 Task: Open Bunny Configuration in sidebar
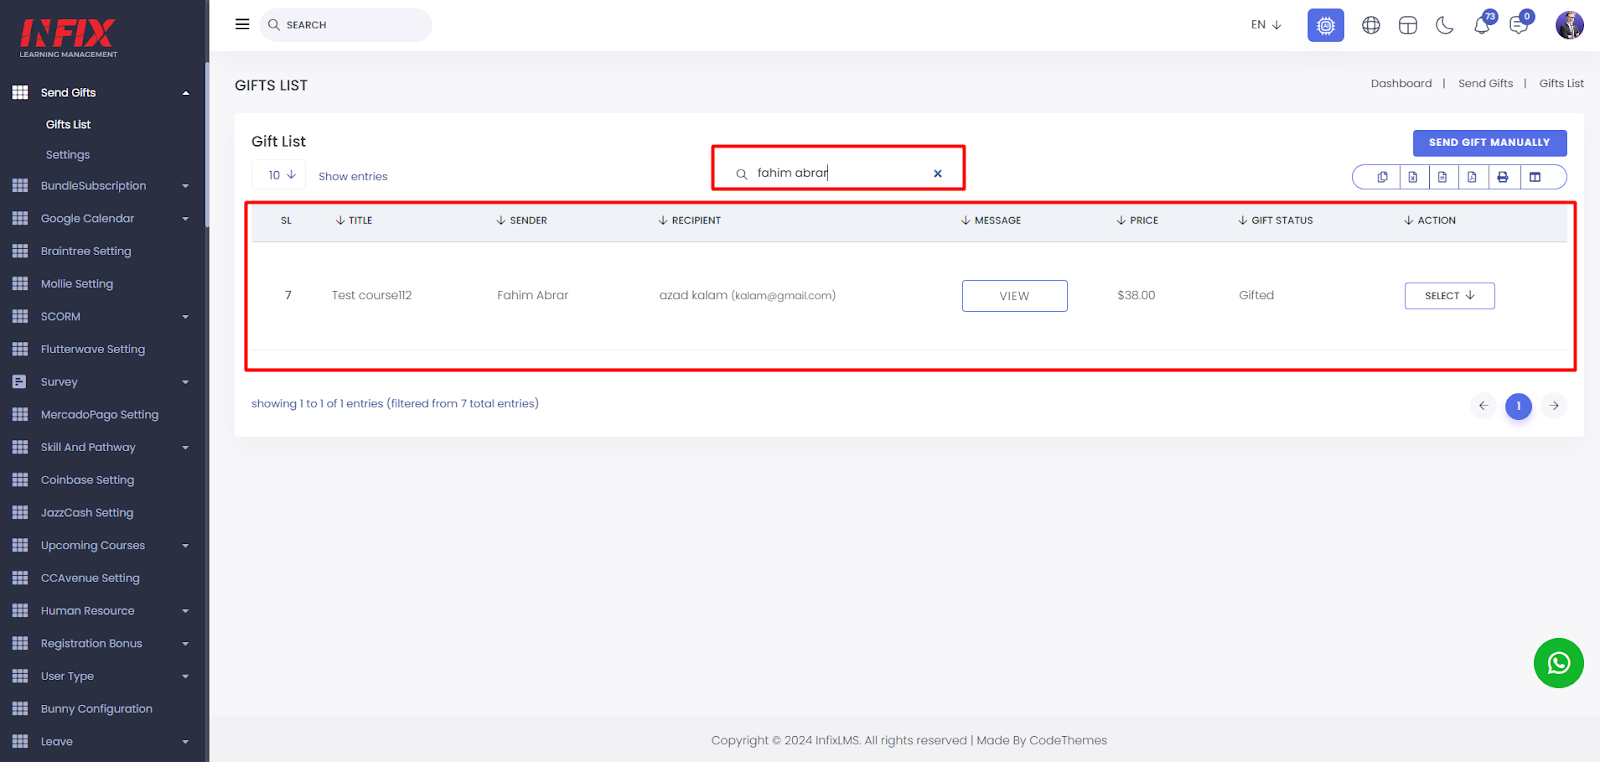[x=97, y=709]
